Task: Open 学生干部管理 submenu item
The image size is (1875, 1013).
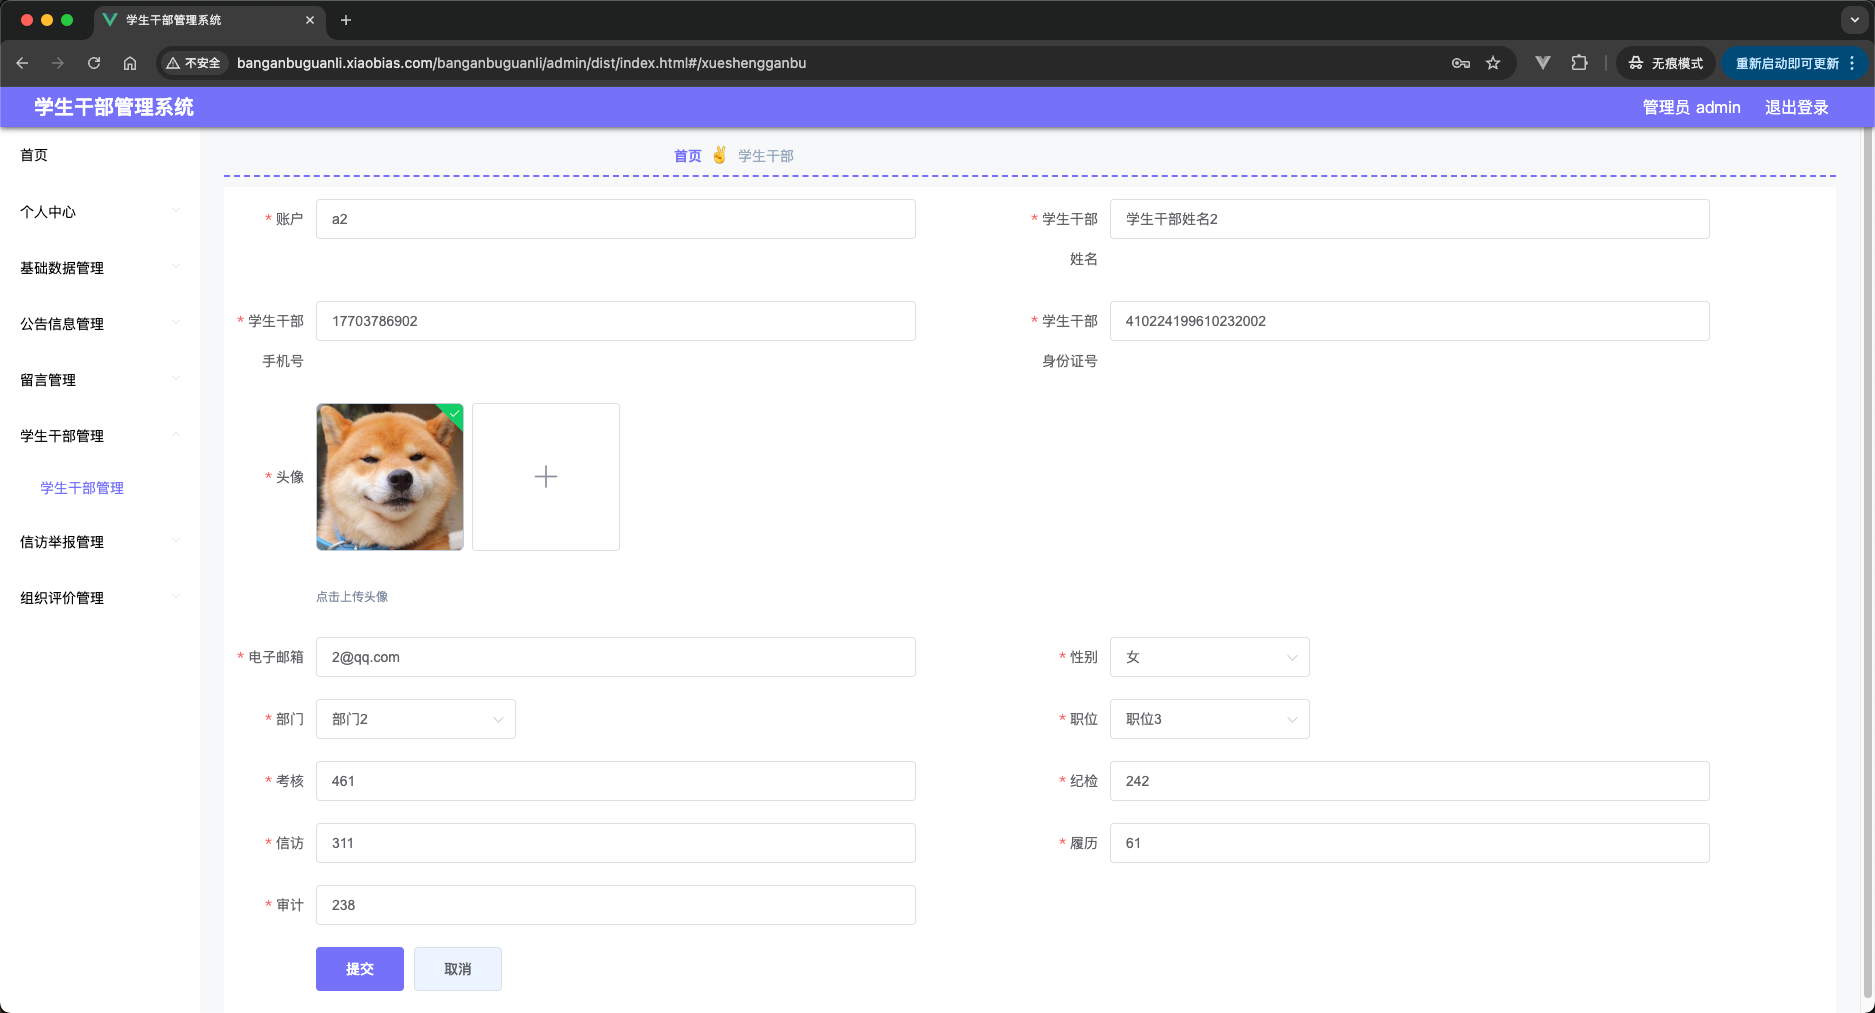Action: point(82,488)
